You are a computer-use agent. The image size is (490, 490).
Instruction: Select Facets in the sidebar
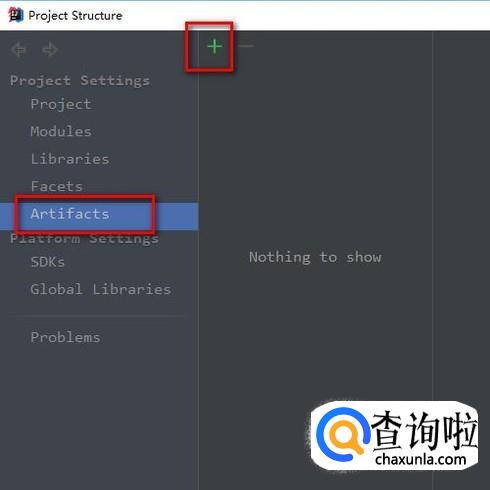57,186
